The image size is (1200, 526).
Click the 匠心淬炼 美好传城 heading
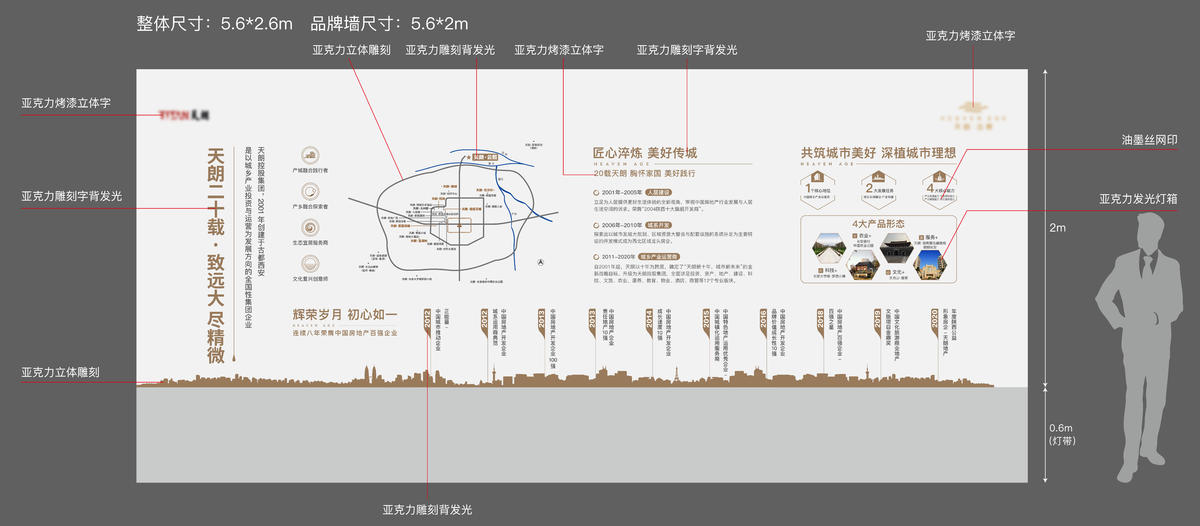[644, 153]
